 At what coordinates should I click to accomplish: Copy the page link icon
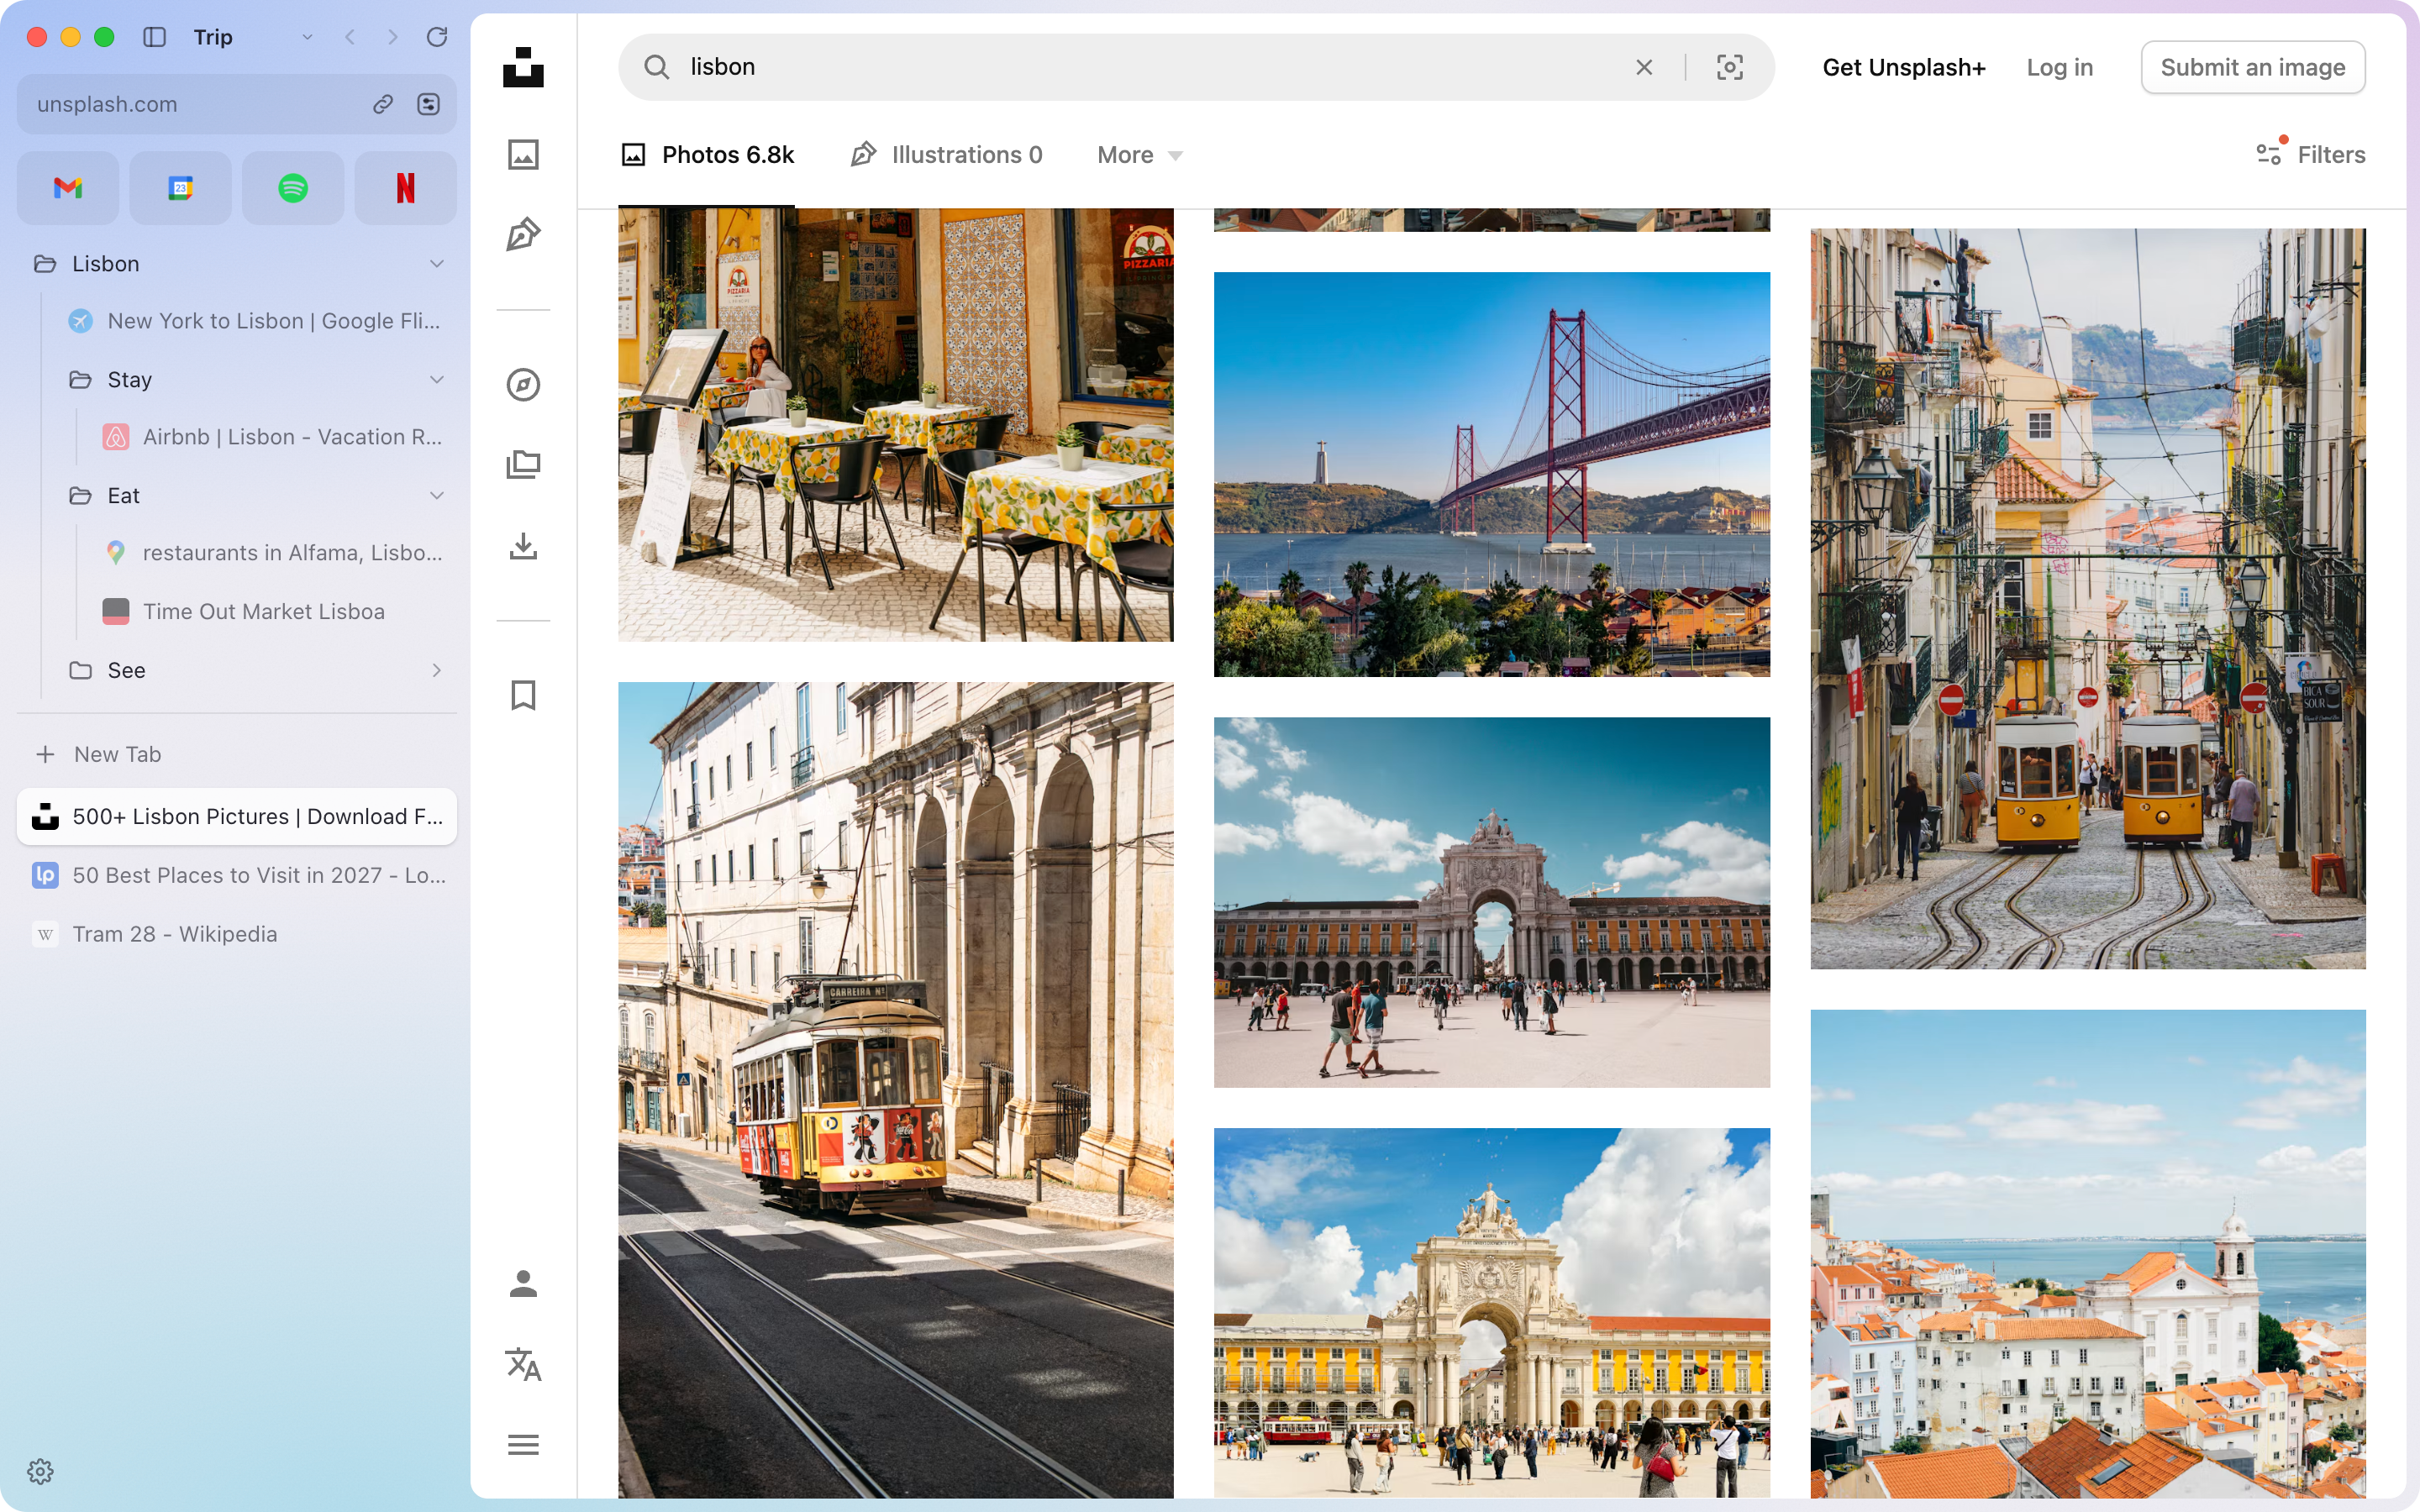pyautogui.click(x=383, y=104)
